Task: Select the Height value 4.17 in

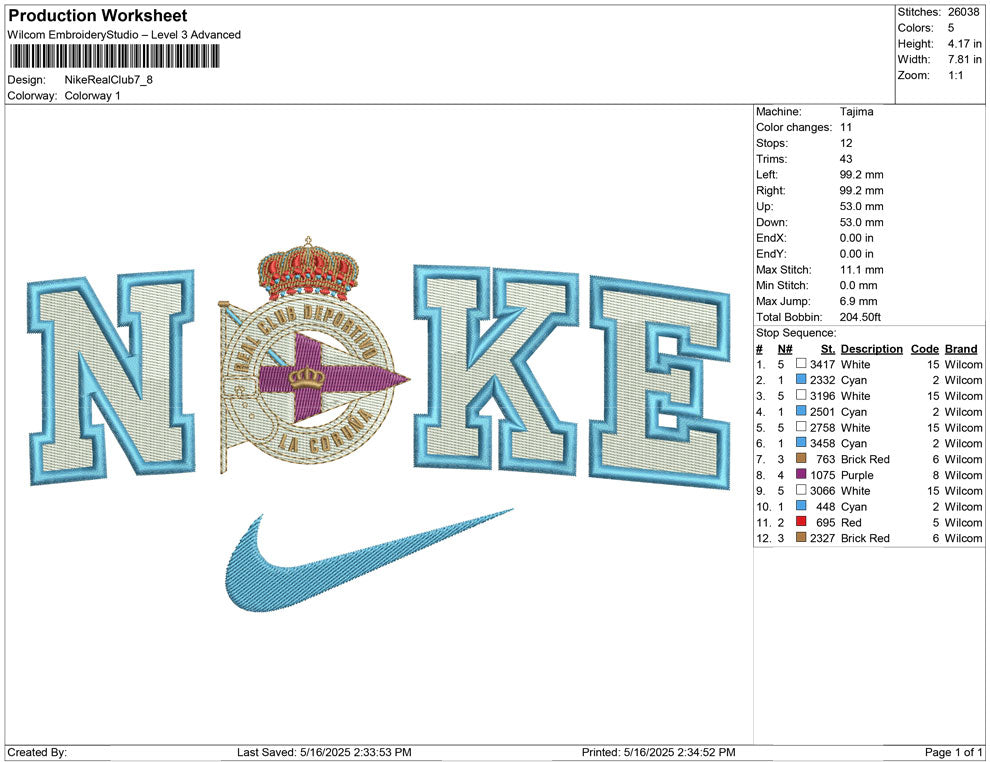Action: pyautogui.click(x=964, y=44)
